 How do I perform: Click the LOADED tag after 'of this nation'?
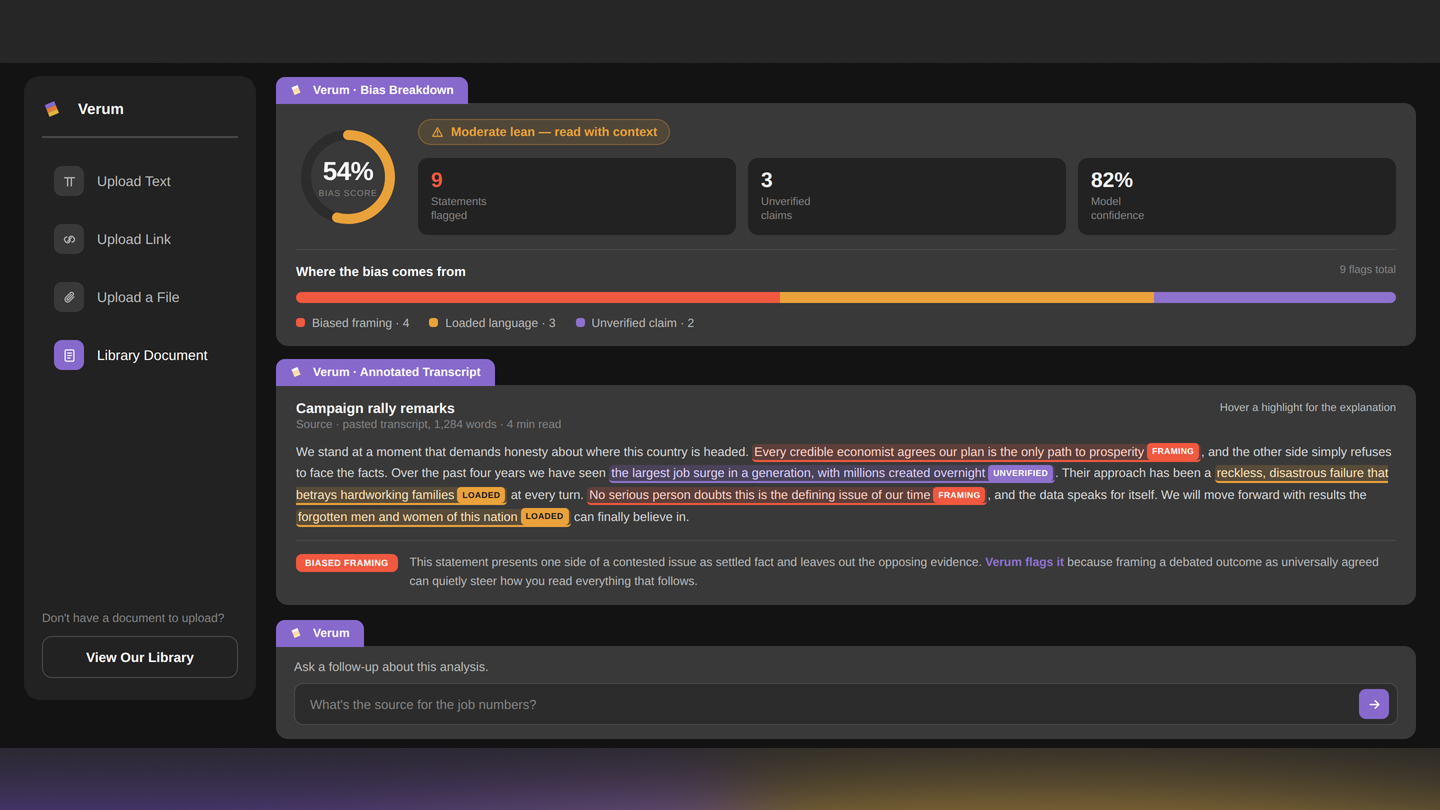544,517
